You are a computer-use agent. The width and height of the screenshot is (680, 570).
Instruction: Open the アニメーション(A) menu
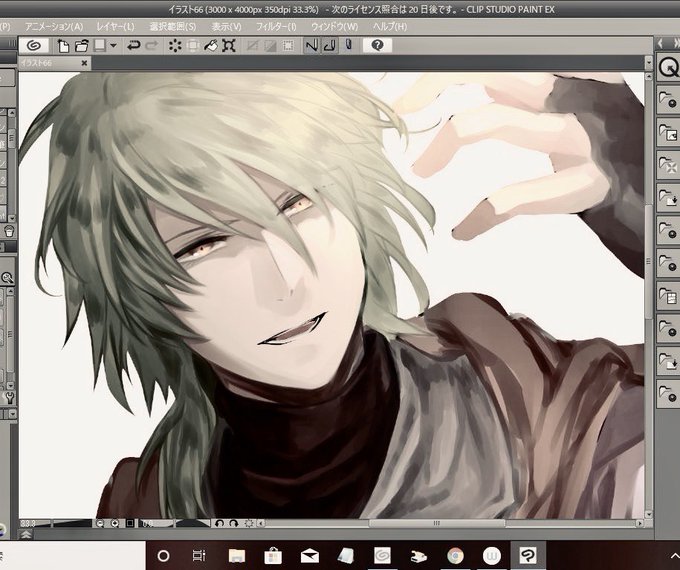54,27
